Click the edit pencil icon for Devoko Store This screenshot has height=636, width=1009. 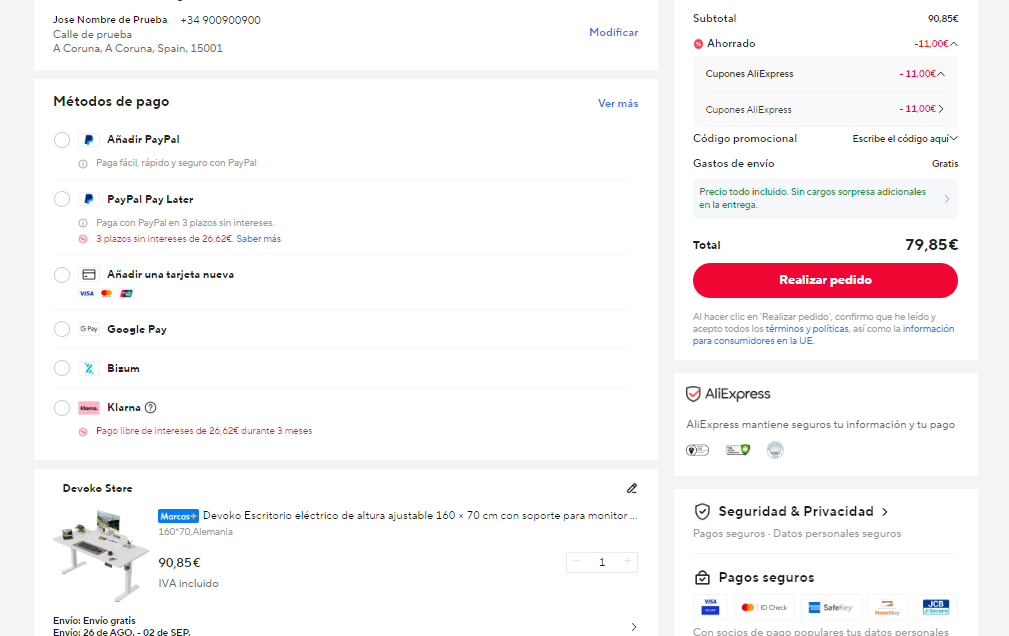632,489
